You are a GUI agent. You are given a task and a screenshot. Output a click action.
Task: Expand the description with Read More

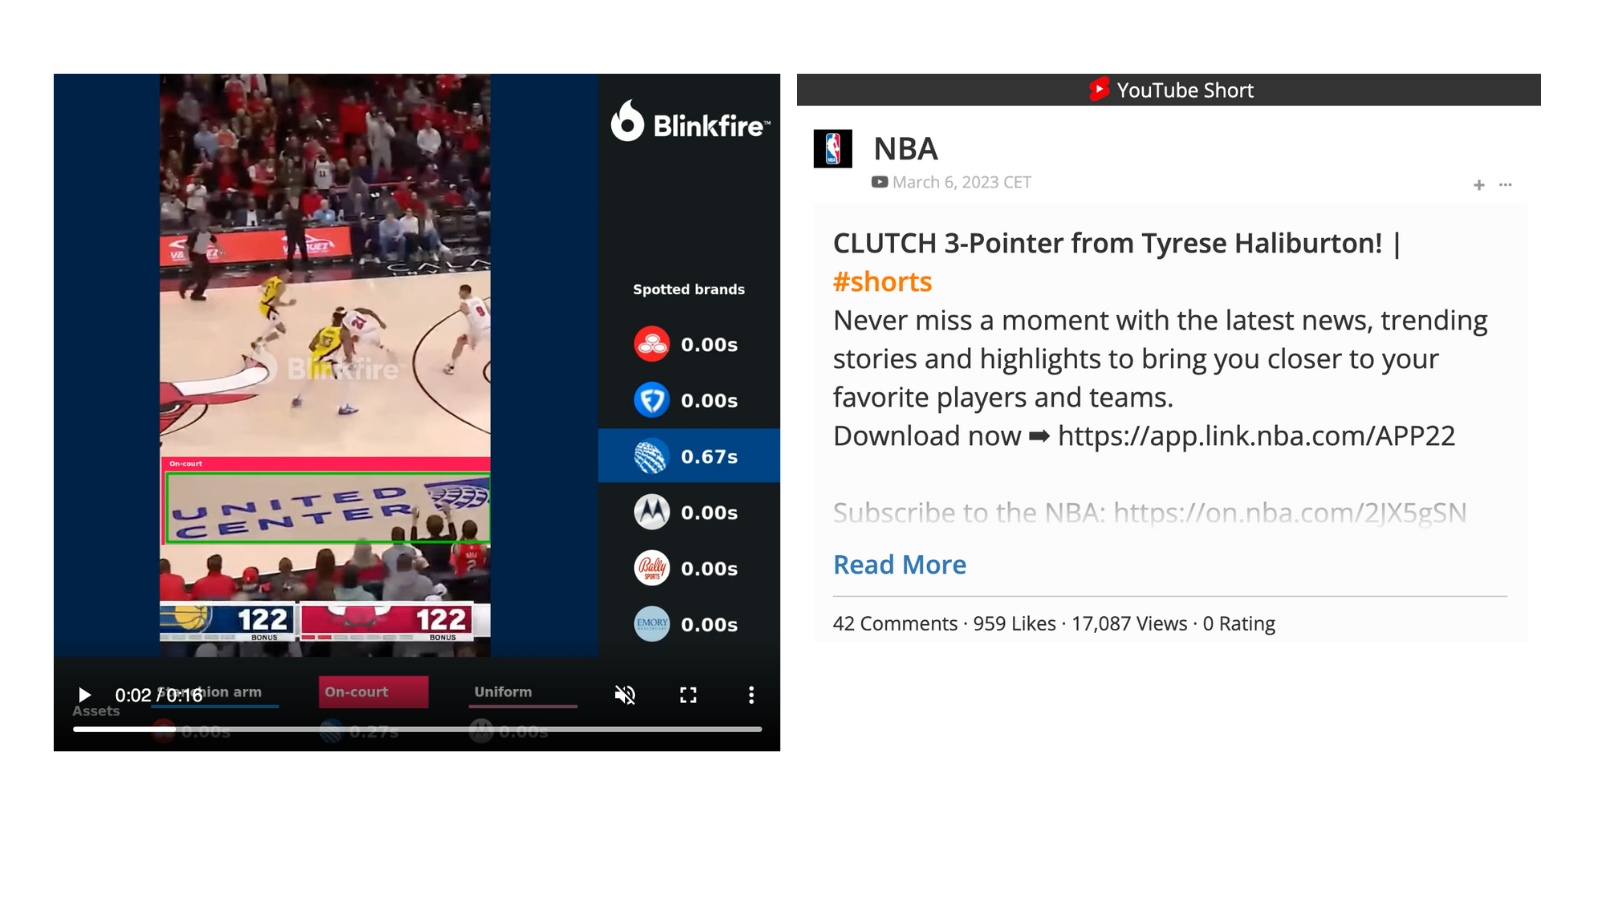[899, 564]
